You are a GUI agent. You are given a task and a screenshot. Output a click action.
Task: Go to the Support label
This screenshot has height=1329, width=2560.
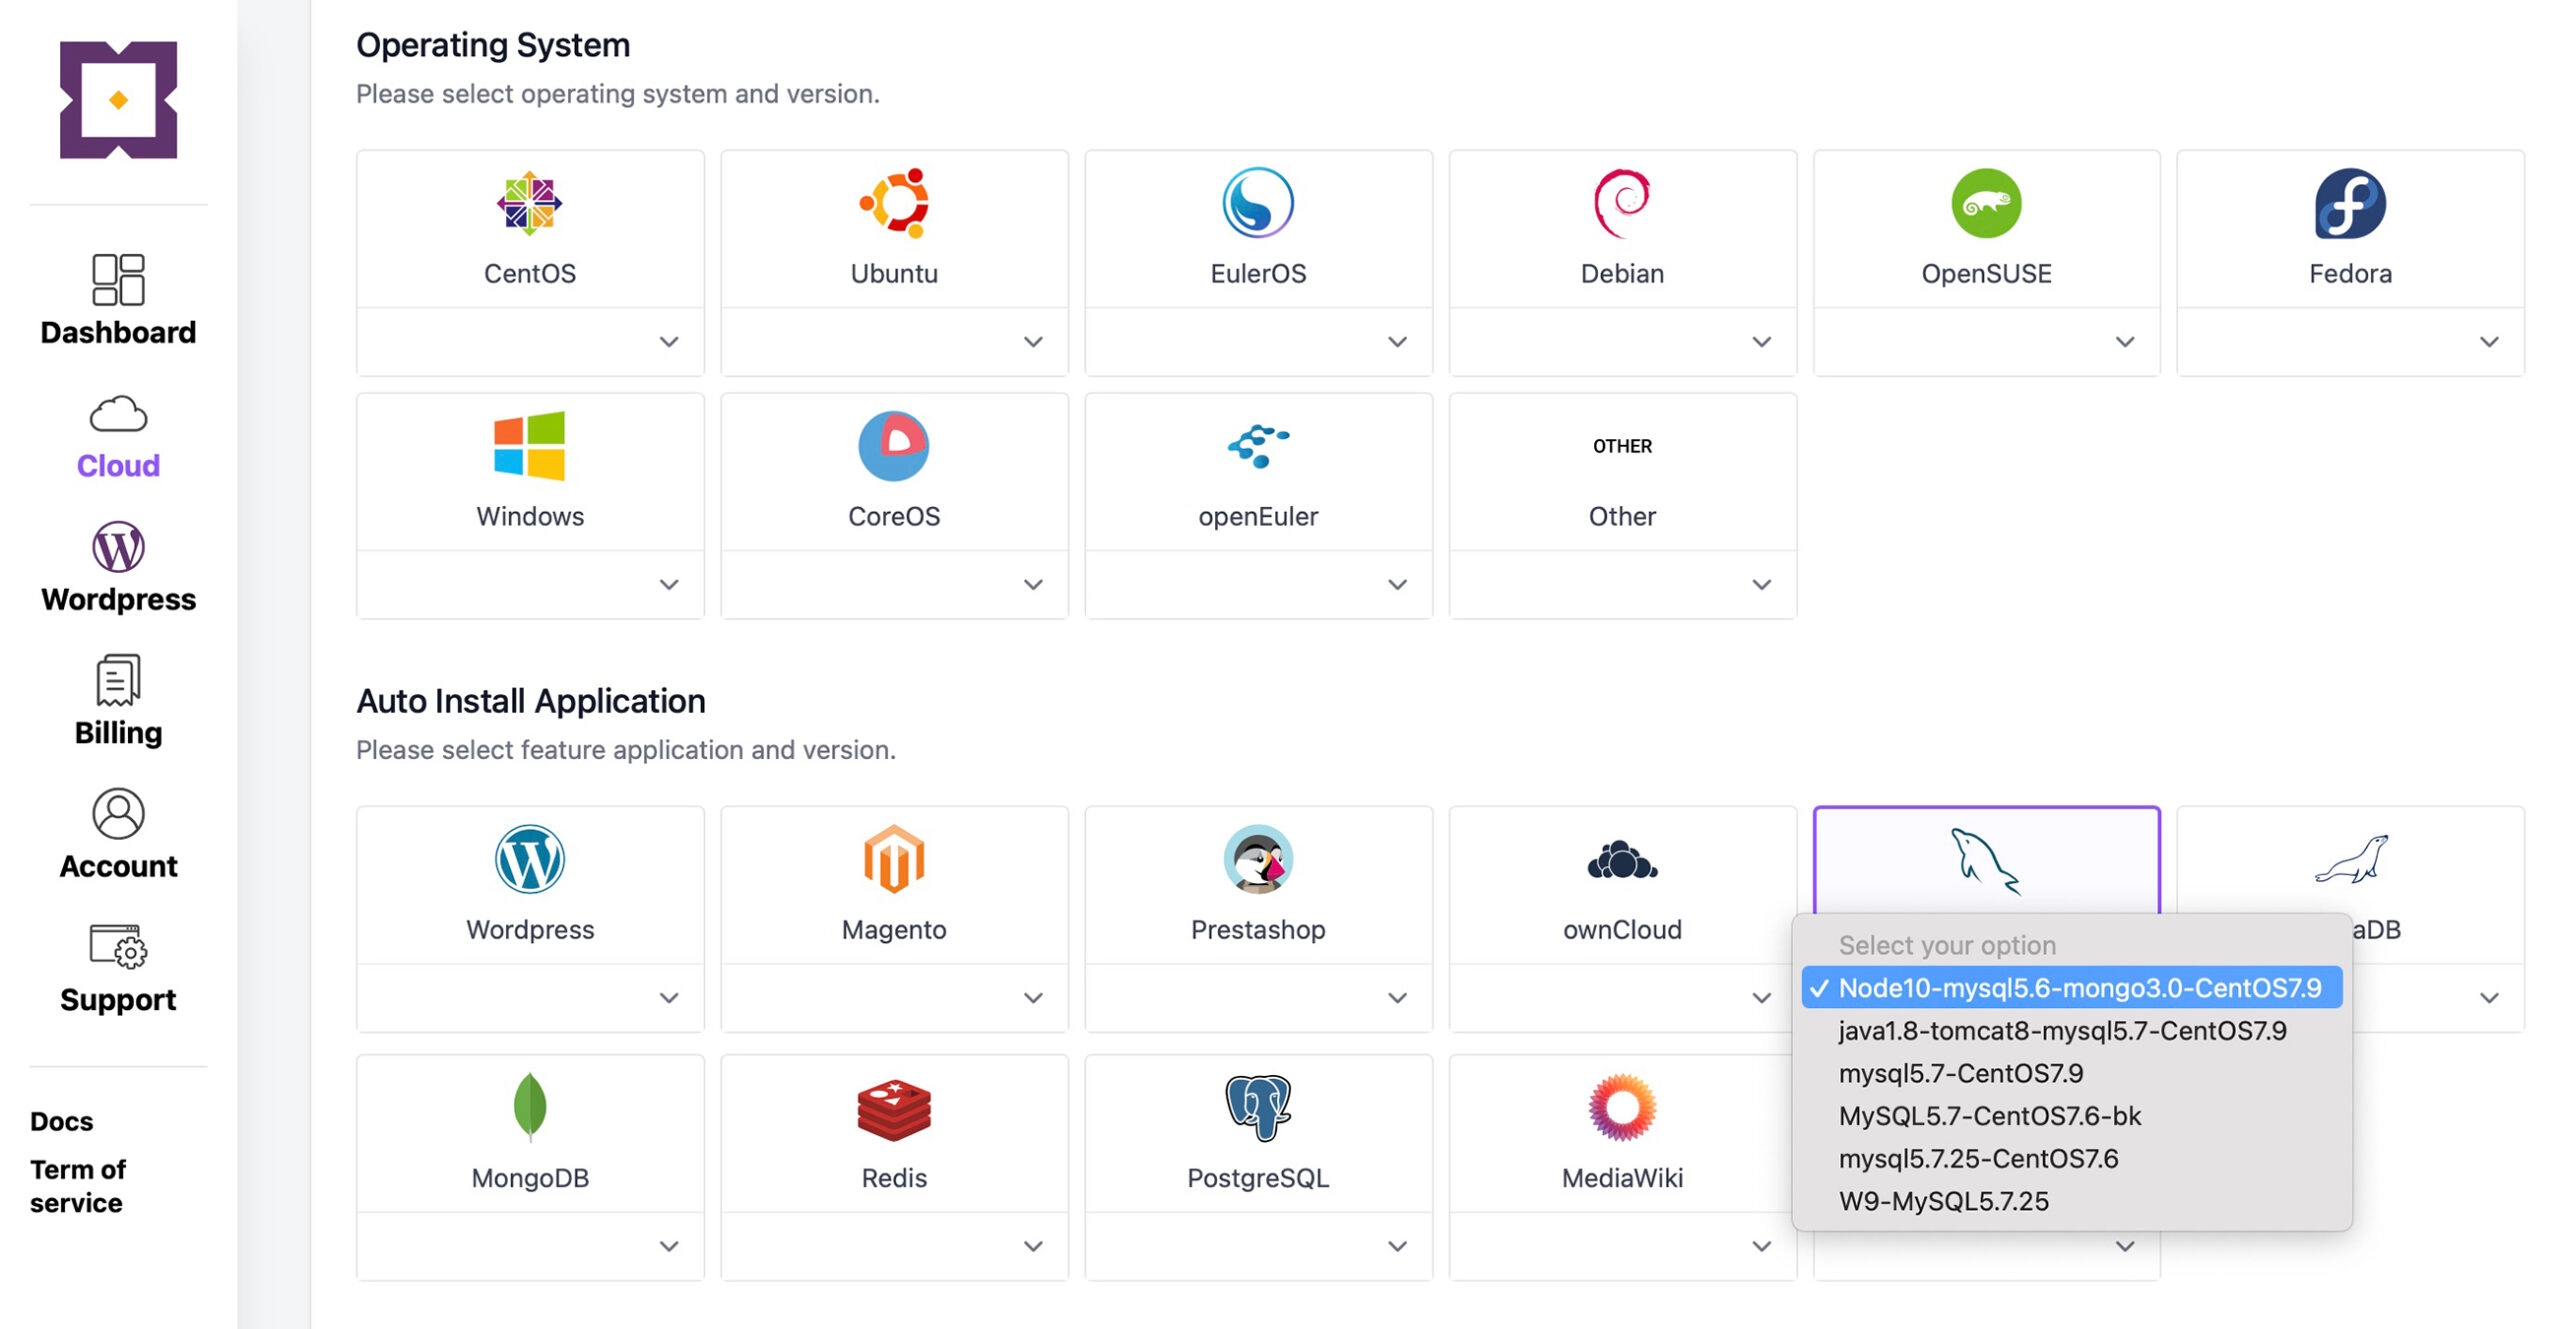(118, 1000)
